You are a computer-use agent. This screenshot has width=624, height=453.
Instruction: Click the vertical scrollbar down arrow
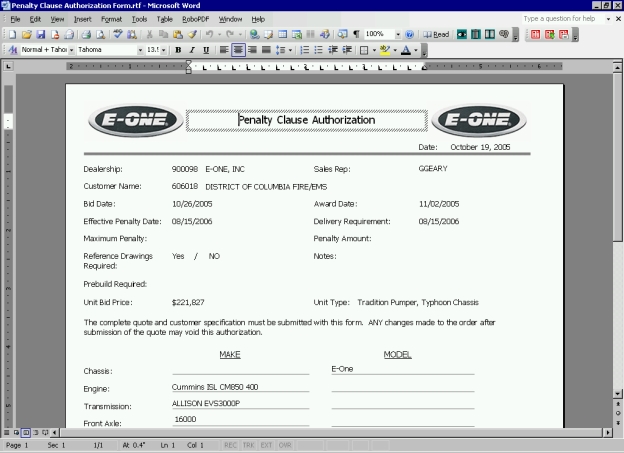tap(618, 394)
